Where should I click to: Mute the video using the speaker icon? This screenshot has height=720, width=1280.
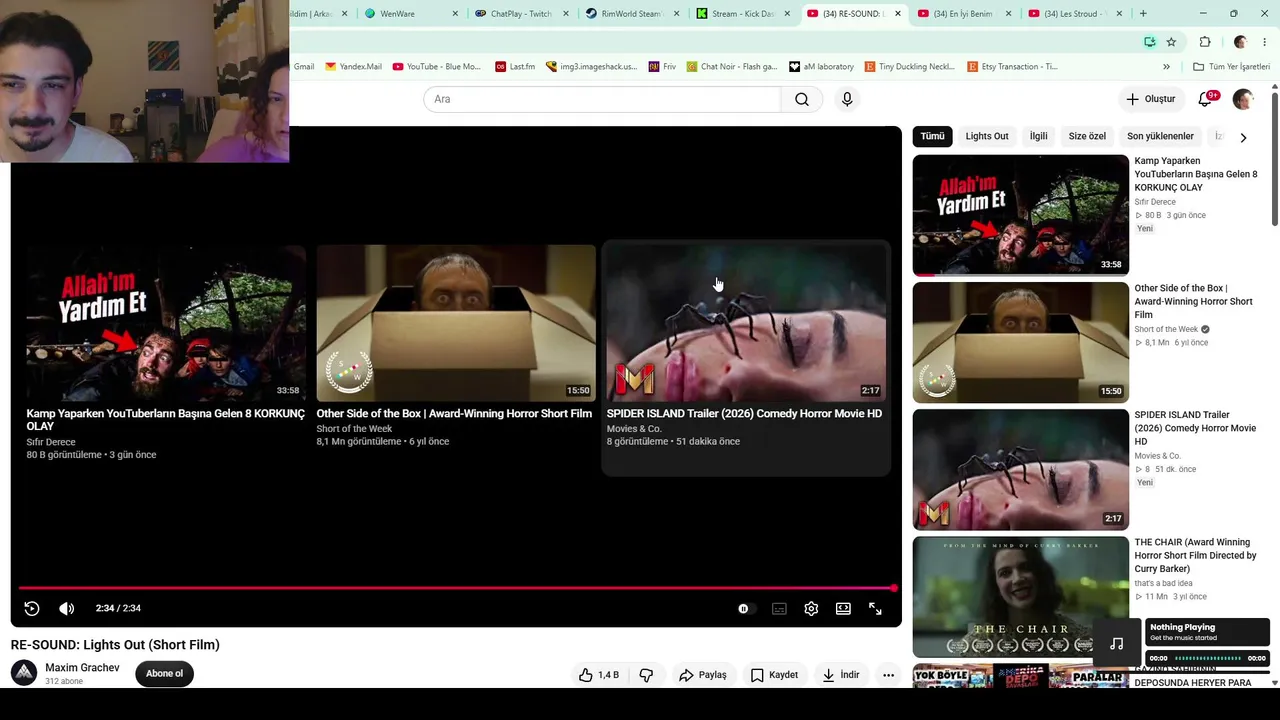pyautogui.click(x=67, y=608)
